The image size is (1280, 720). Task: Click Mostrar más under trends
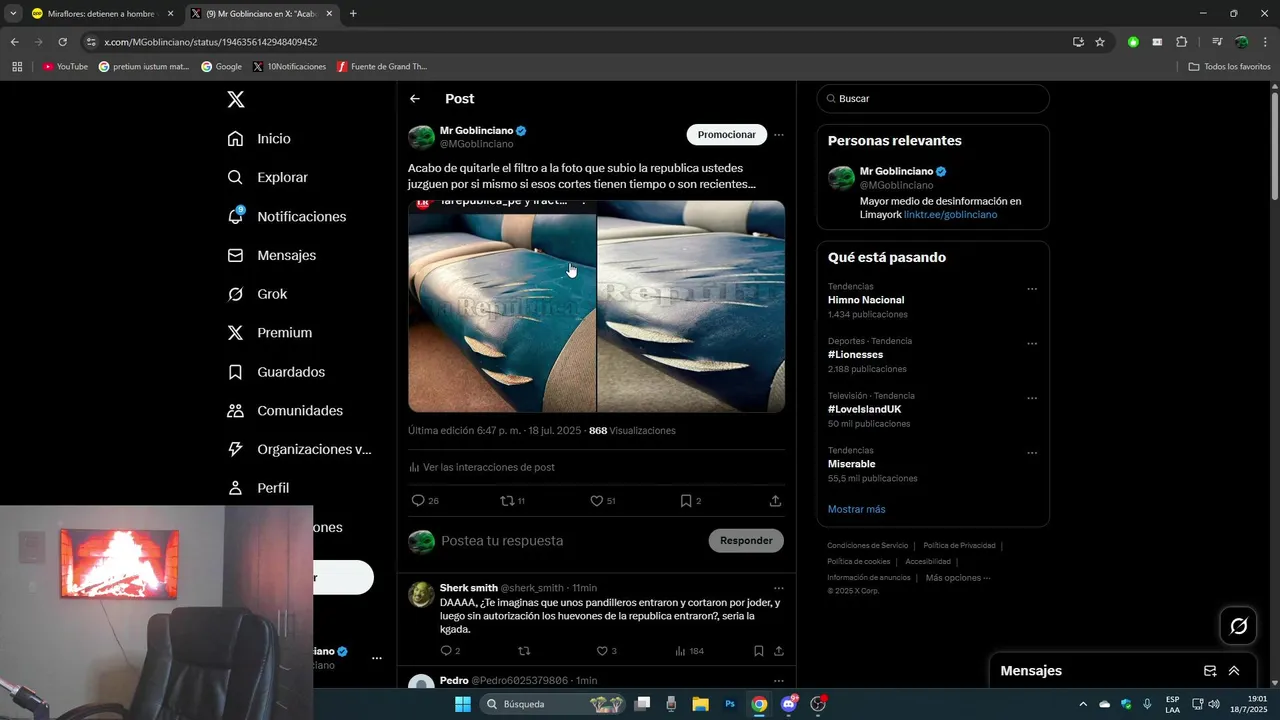pos(856,509)
